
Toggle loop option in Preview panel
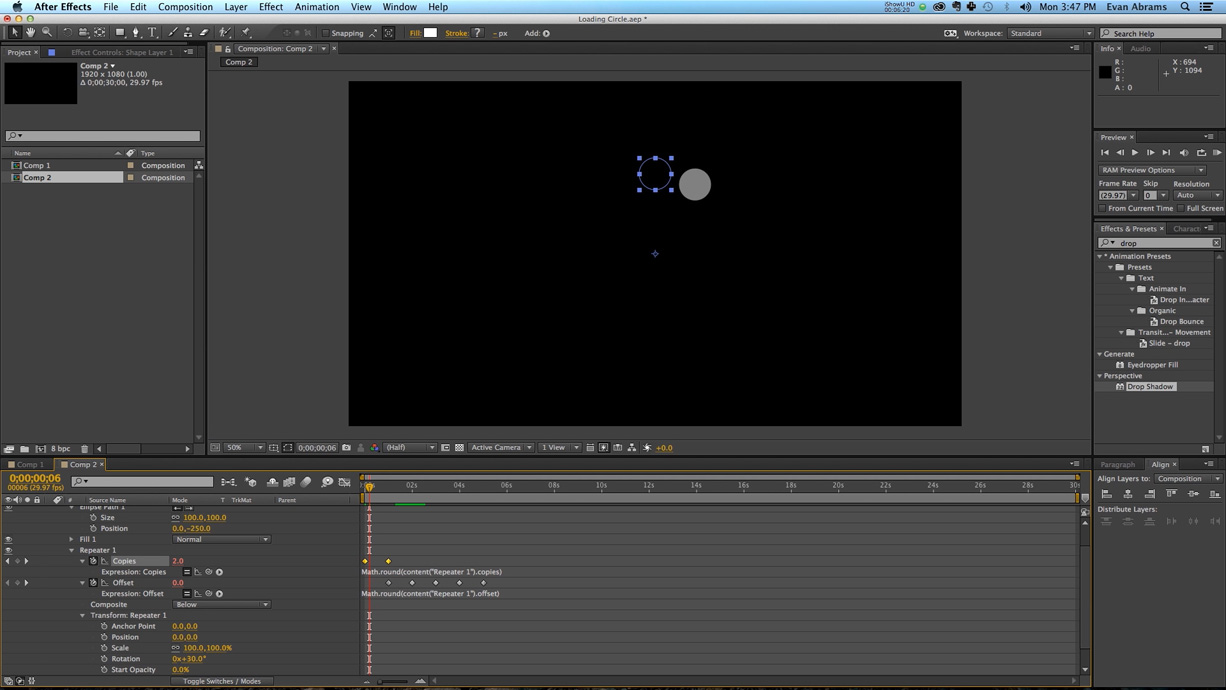(1201, 153)
